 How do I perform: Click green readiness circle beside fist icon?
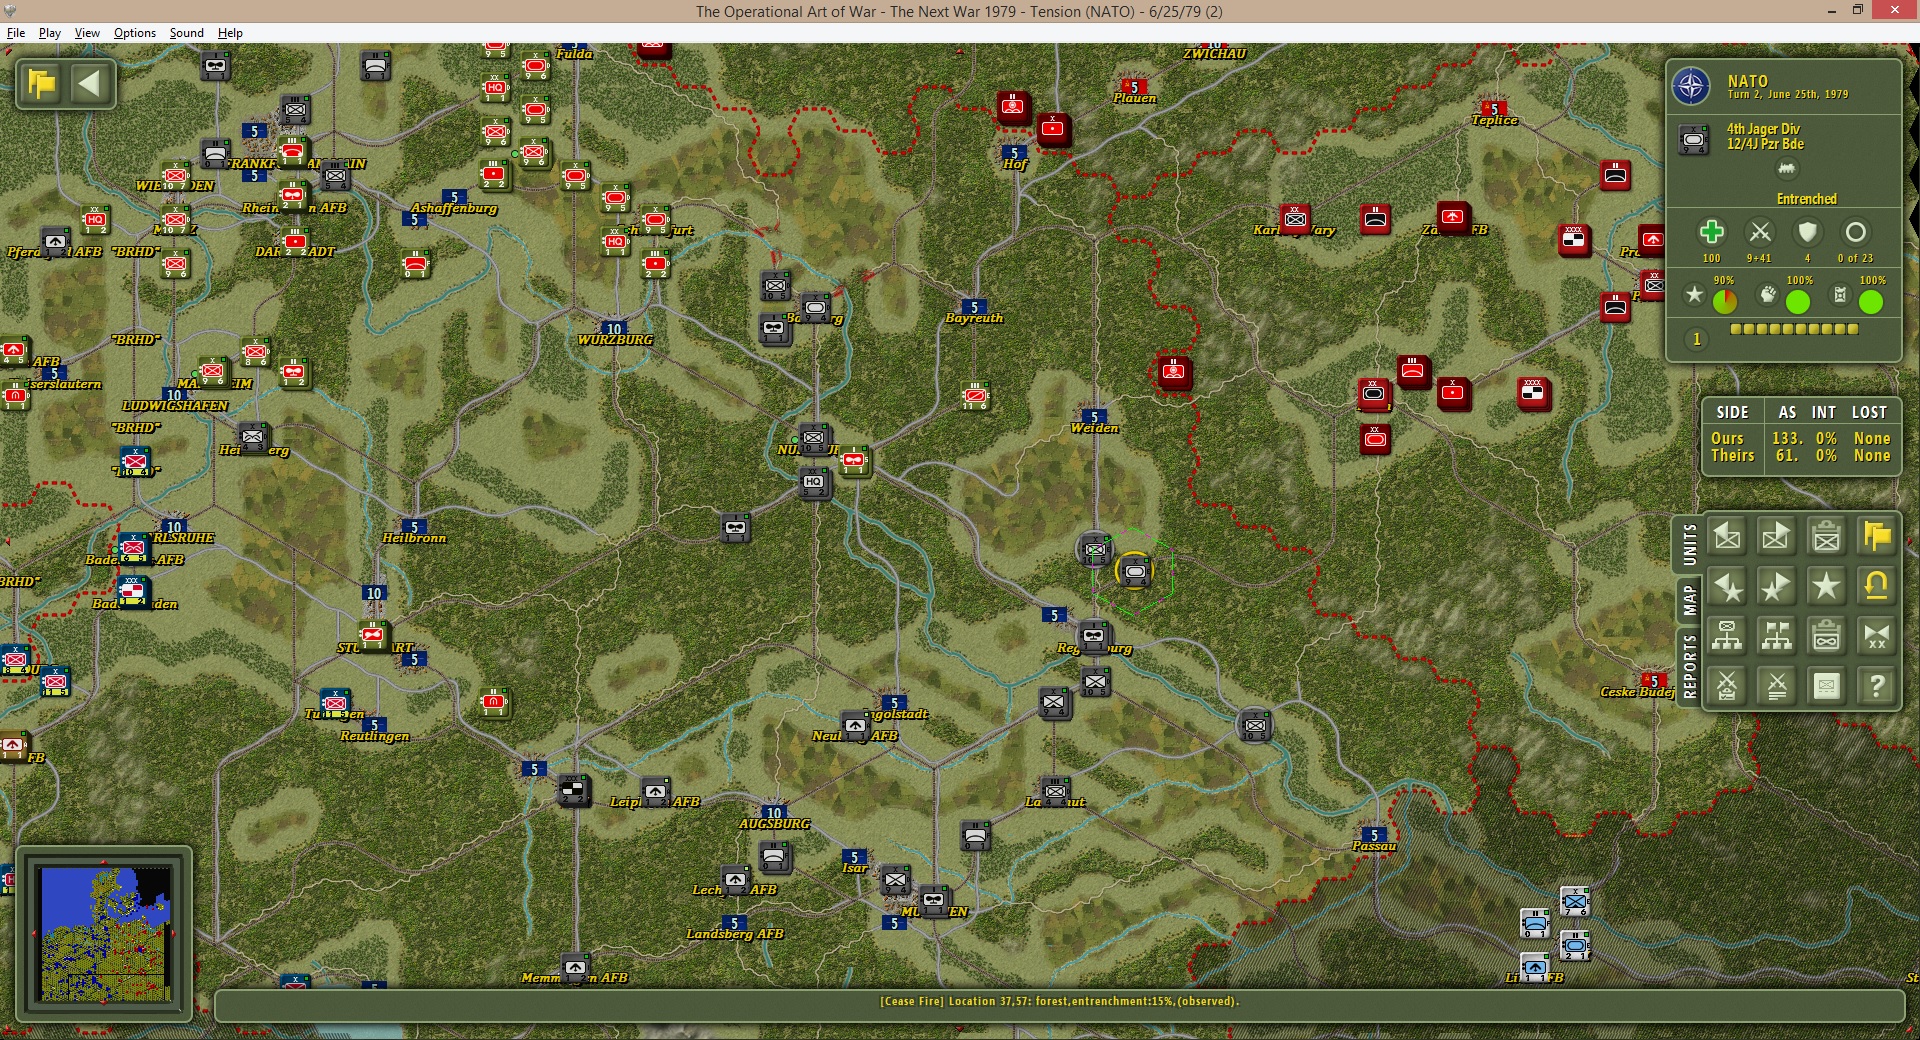[x=1798, y=301]
